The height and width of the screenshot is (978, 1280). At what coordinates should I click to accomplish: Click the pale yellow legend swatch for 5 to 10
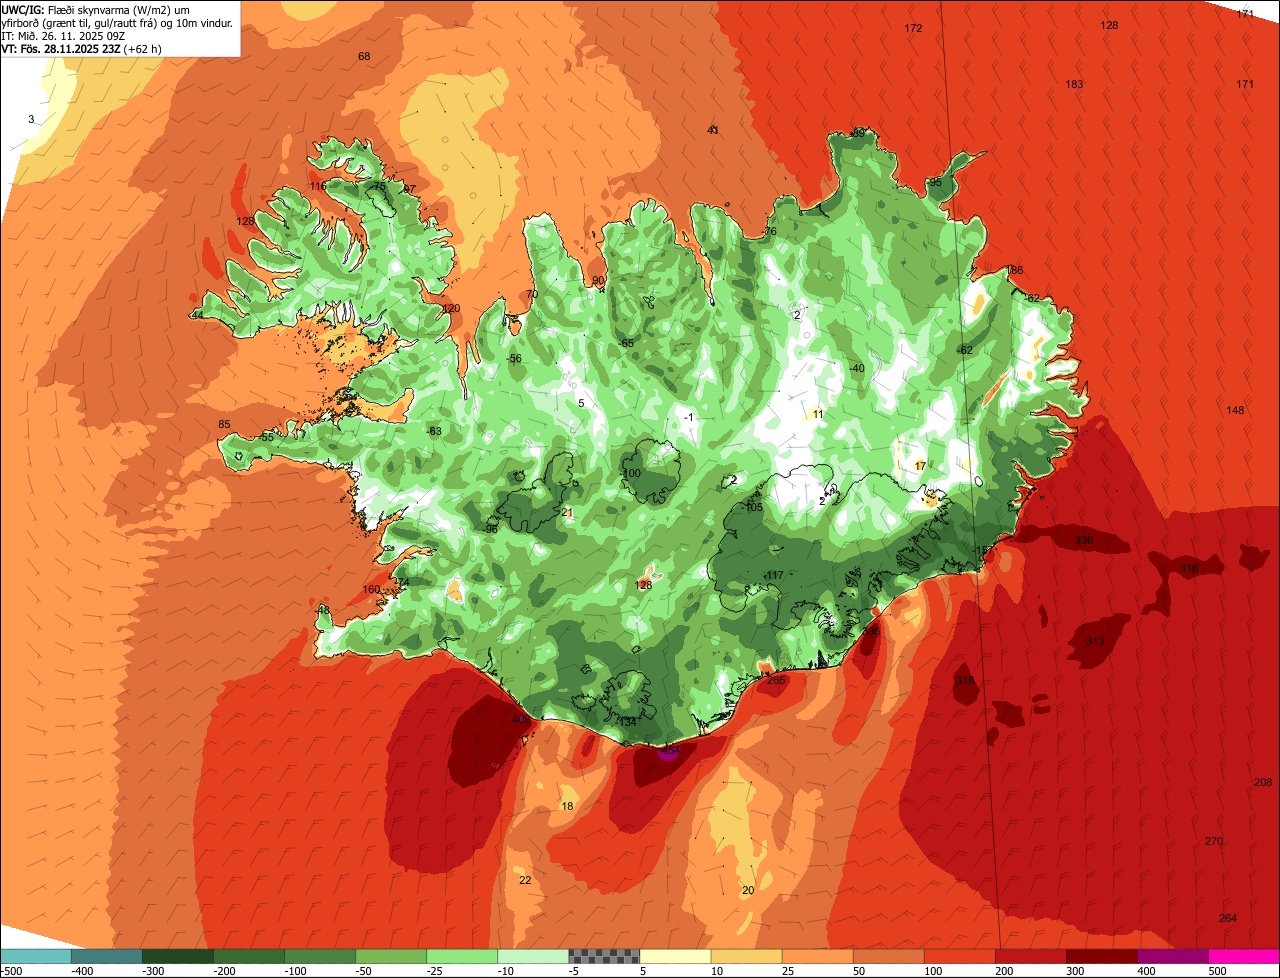pos(675,956)
